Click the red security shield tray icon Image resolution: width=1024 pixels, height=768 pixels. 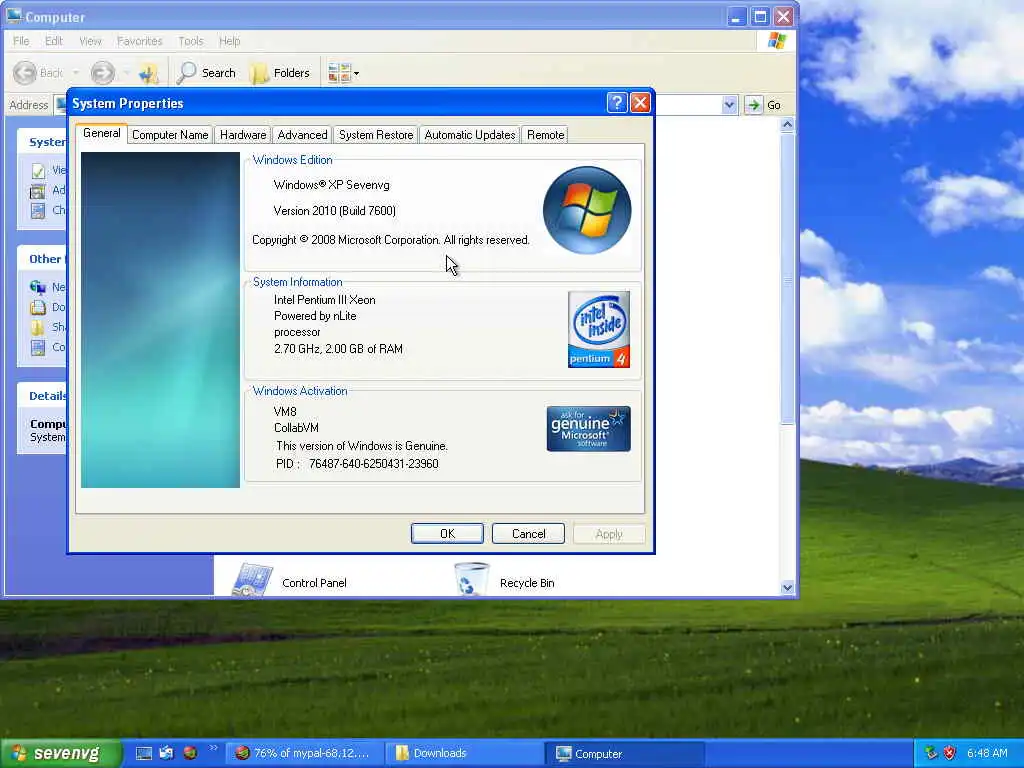[x=950, y=753]
